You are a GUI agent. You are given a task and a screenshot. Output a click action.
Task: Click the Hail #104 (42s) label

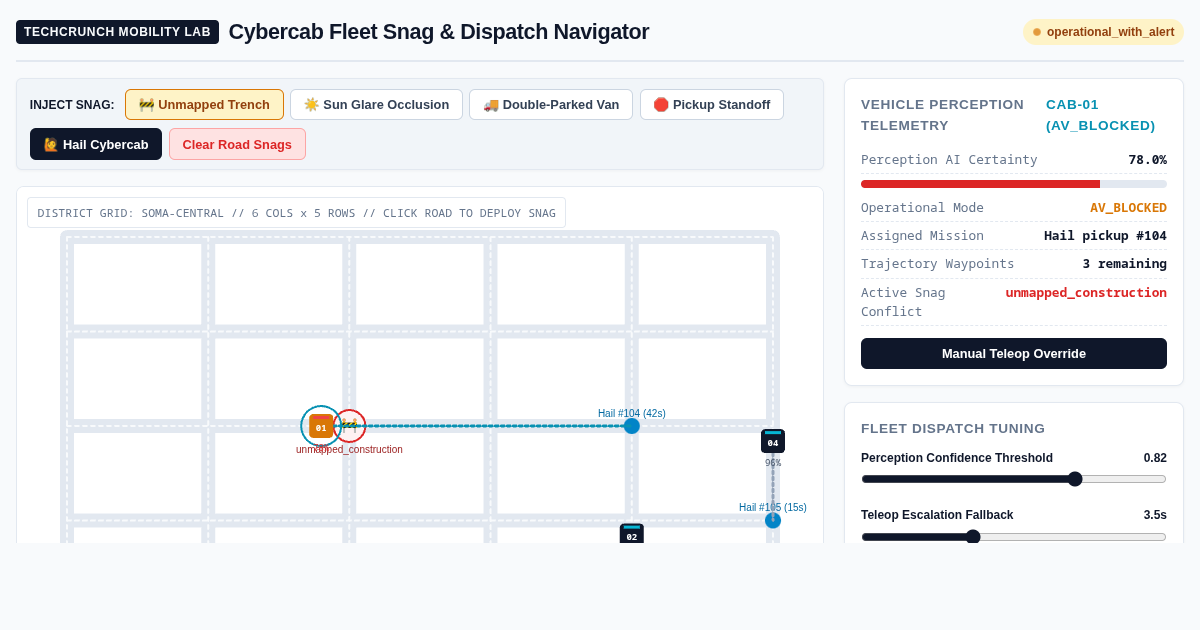(x=632, y=413)
